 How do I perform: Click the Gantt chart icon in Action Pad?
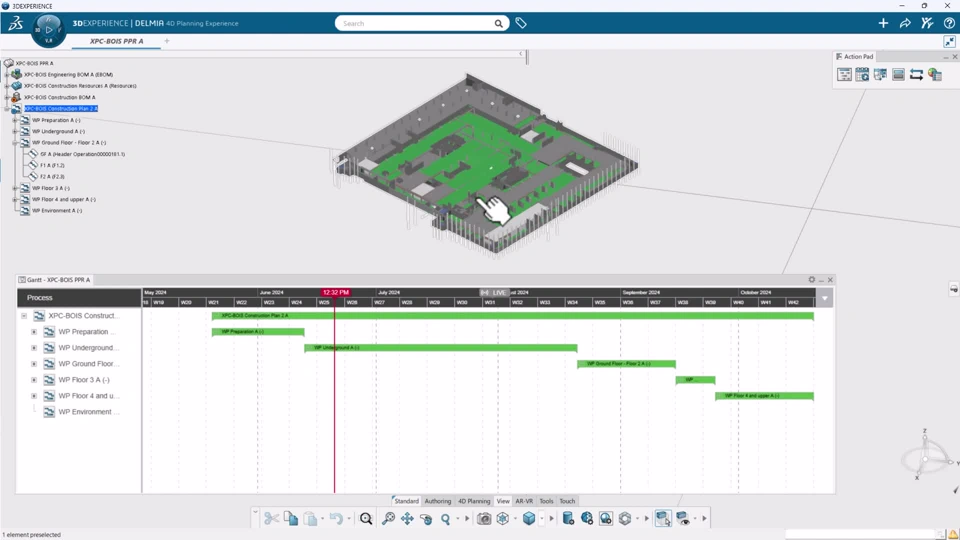point(844,75)
